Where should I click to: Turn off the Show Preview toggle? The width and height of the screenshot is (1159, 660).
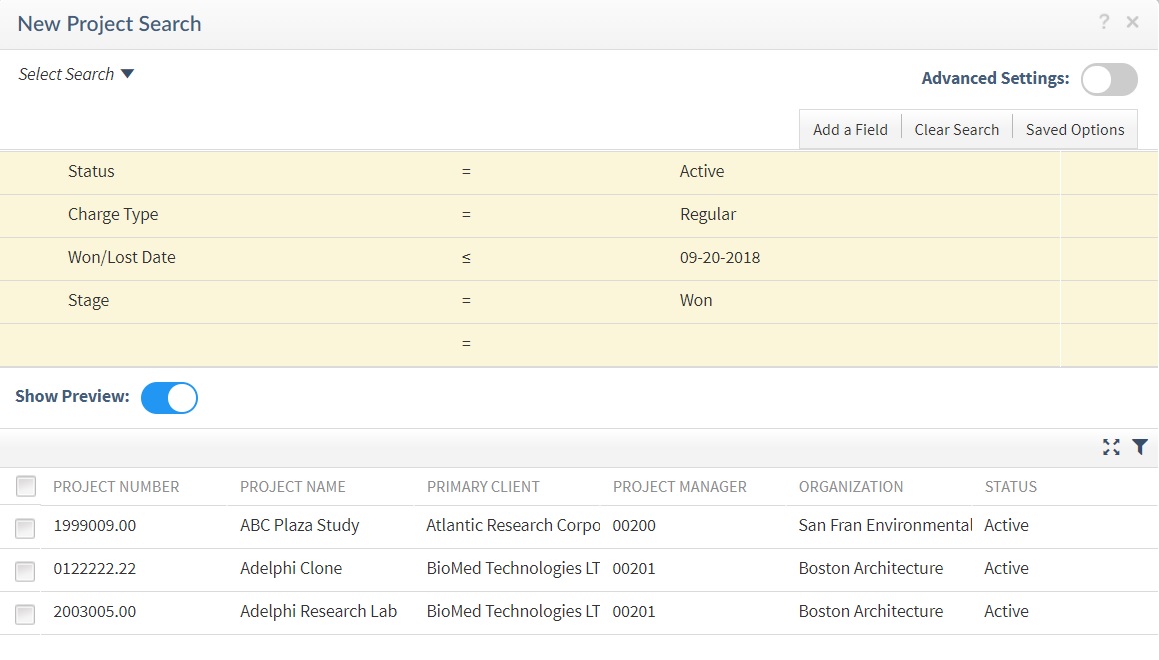(x=169, y=397)
